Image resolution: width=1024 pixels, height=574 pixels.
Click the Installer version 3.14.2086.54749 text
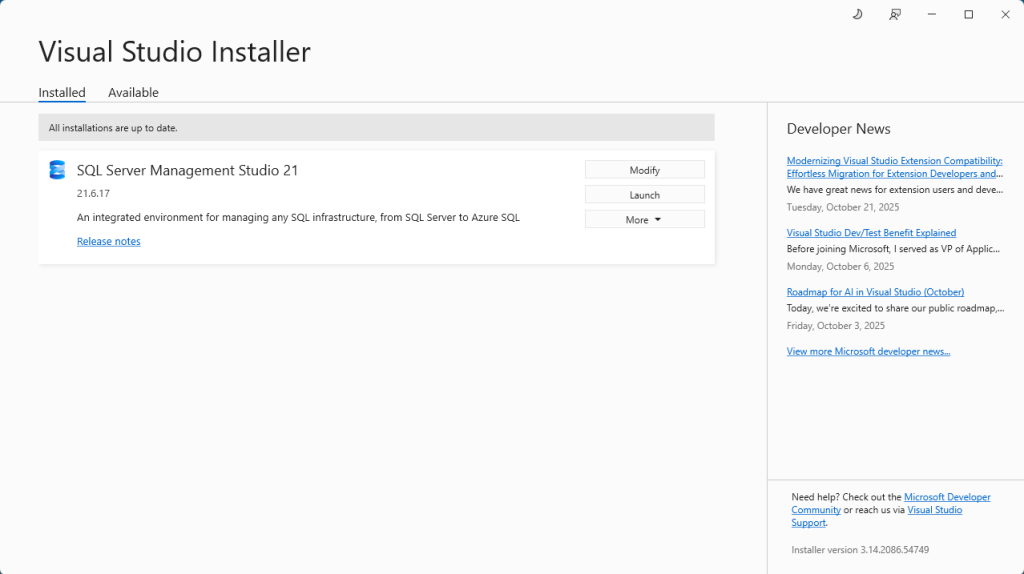[x=860, y=550]
